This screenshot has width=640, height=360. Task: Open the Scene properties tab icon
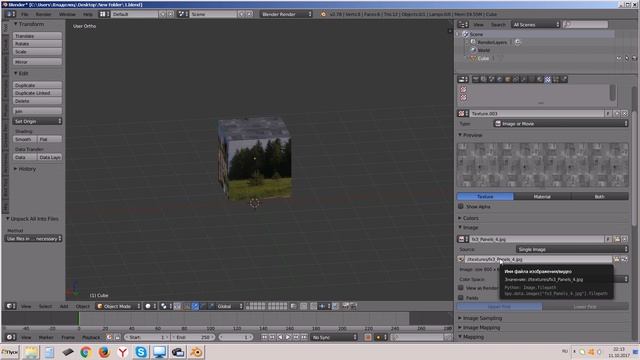point(491,79)
